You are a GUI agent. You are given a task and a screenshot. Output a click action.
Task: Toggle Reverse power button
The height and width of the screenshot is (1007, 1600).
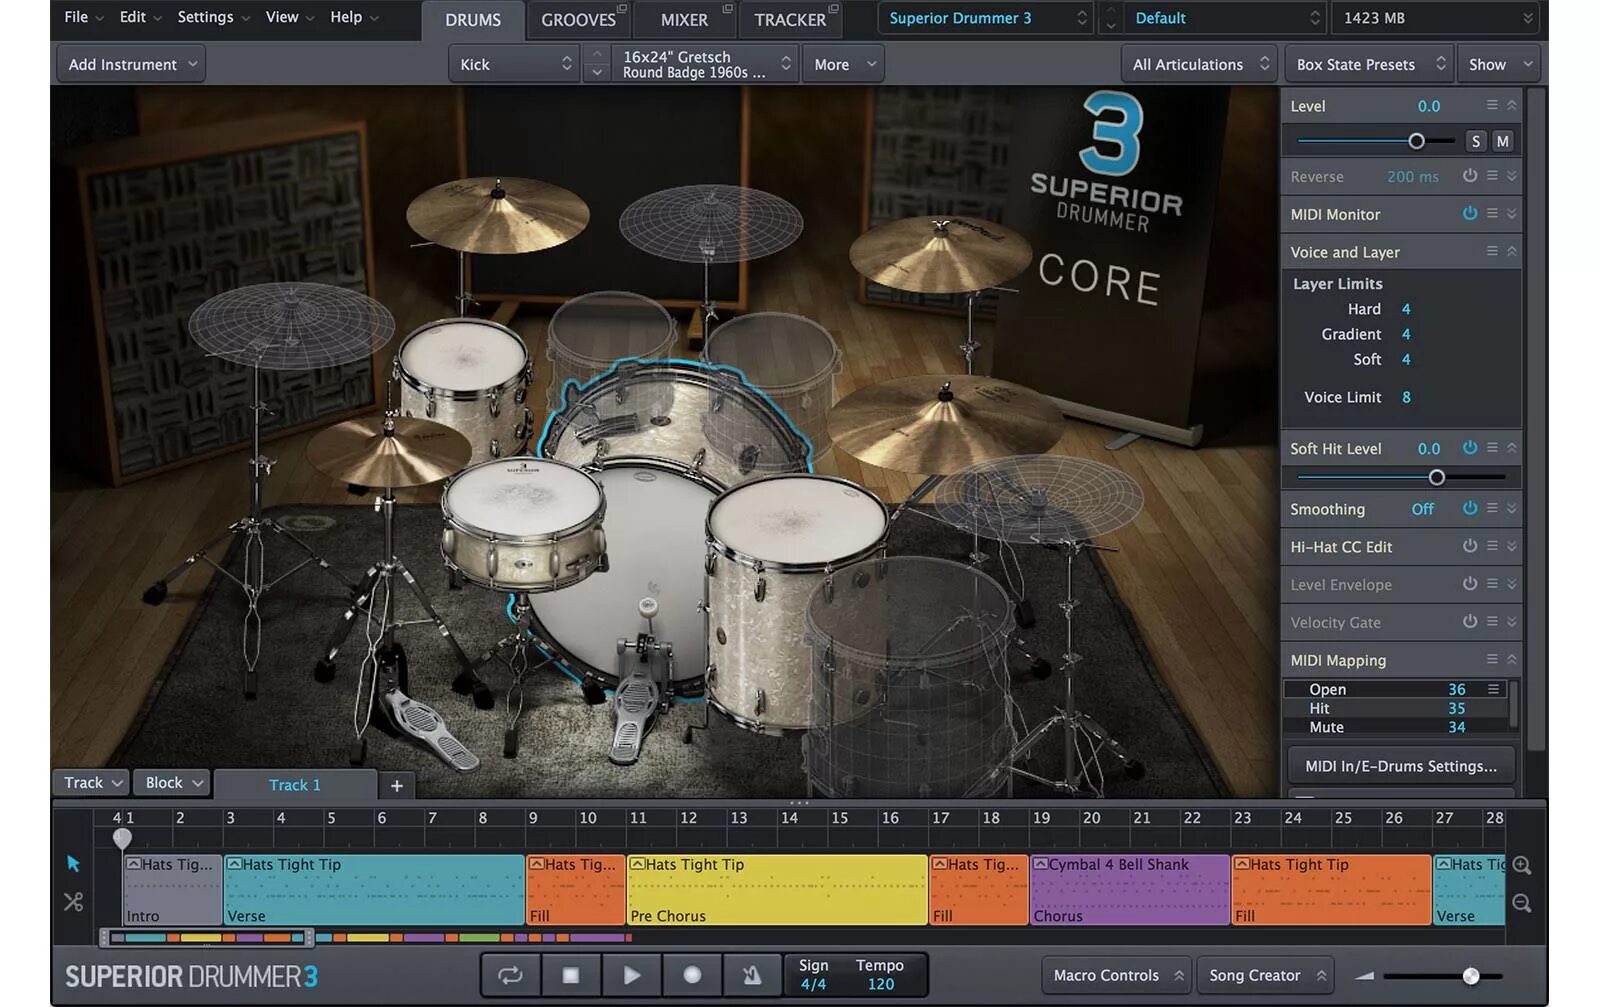[x=1470, y=176]
